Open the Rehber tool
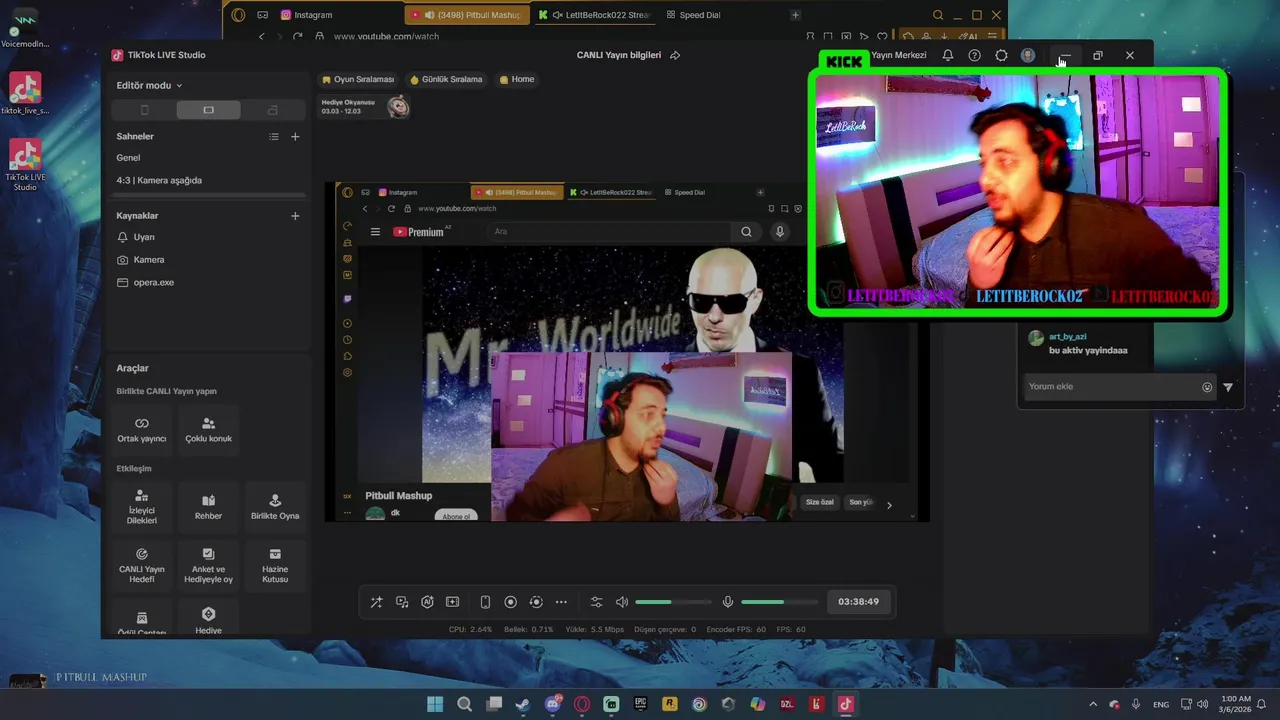Screen dimensions: 1280x720 [x=208, y=507]
